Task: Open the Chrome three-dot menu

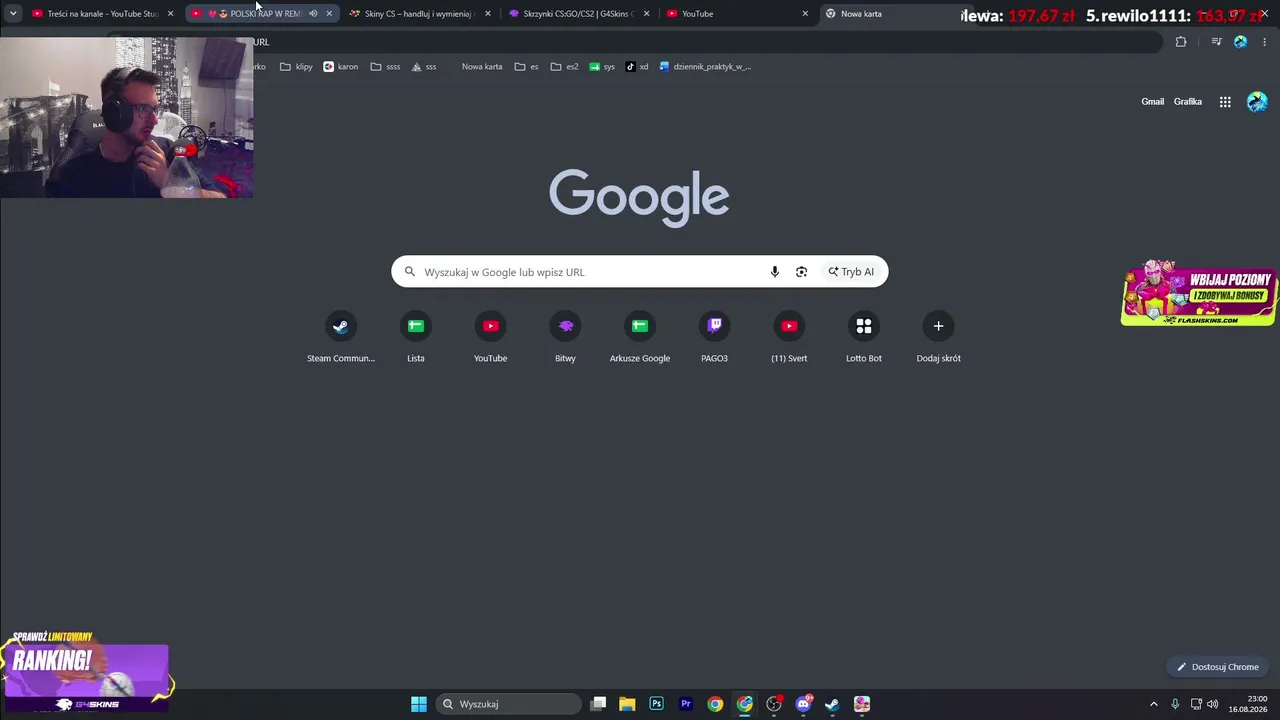Action: coord(1264,42)
